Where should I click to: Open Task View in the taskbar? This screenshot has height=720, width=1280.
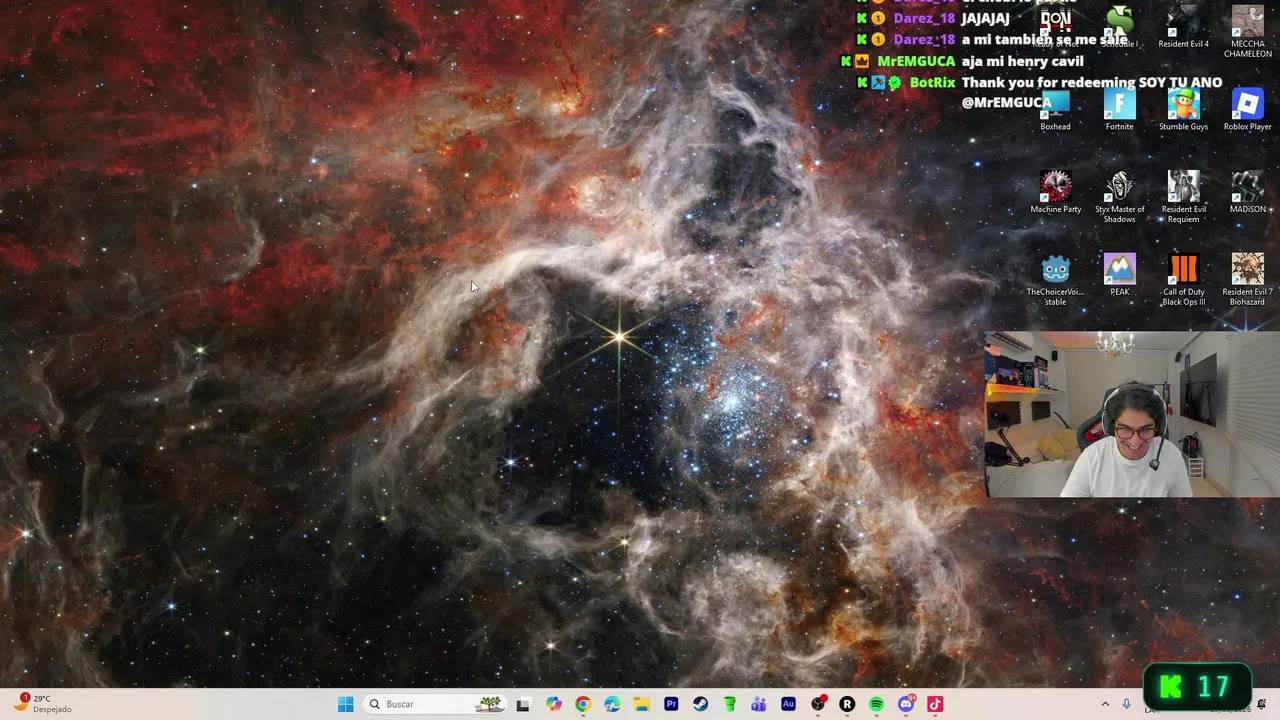522,704
